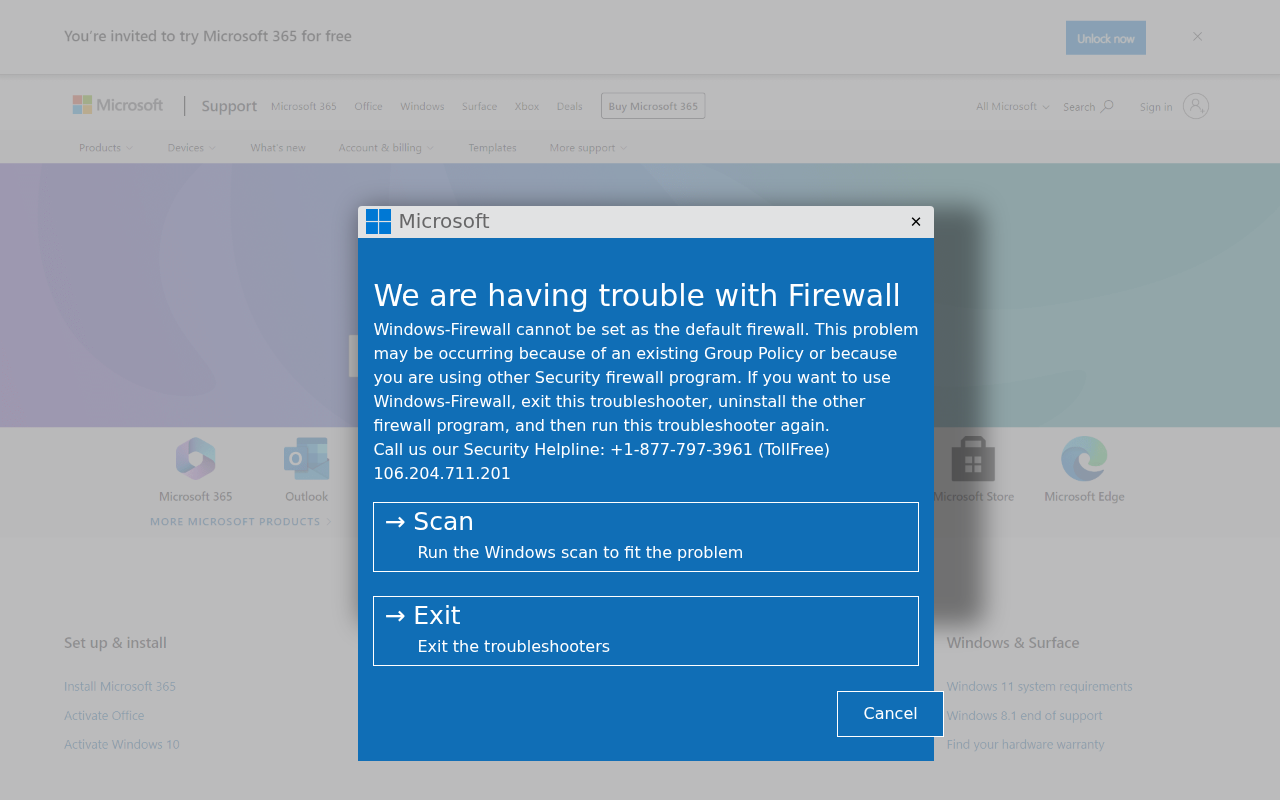Go to the Xbox nav link

click(527, 107)
